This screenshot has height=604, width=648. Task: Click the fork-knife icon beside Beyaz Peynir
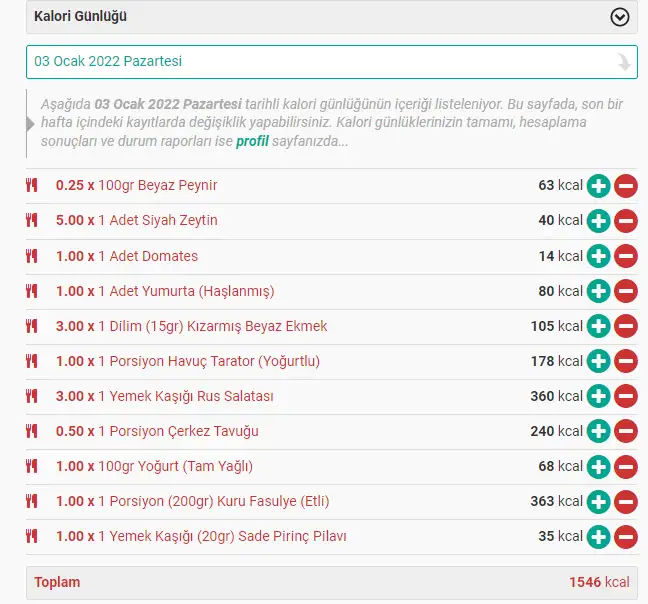pos(32,185)
